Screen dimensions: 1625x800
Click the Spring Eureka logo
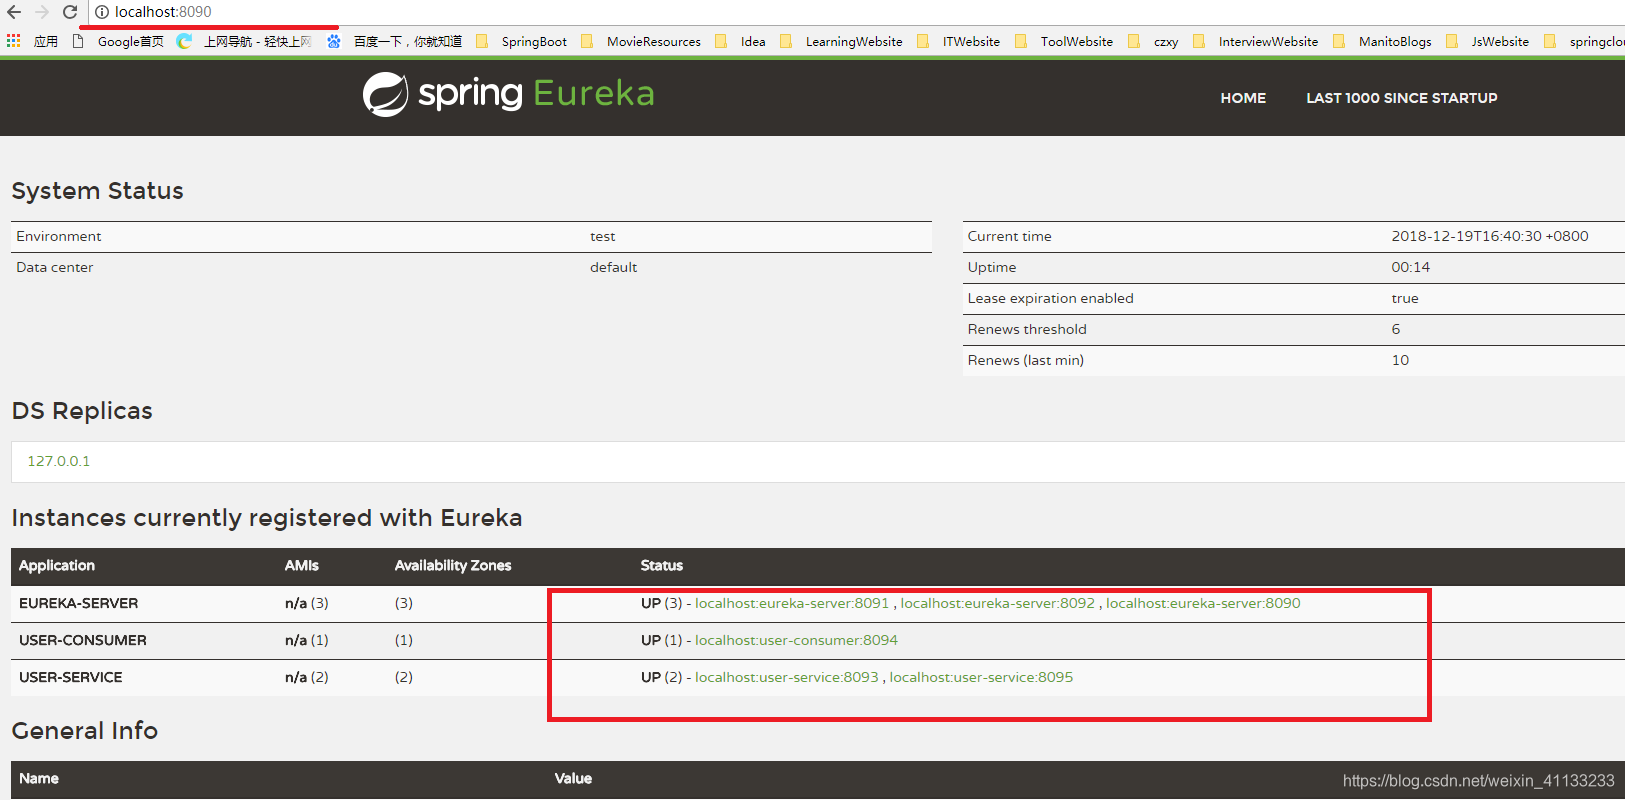click(x=508, y=94)
